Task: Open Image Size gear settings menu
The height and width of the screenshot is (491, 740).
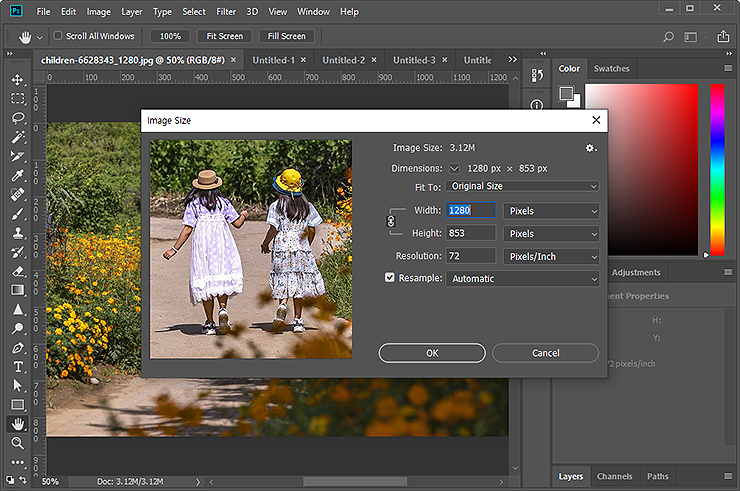Action: [591, 148]
